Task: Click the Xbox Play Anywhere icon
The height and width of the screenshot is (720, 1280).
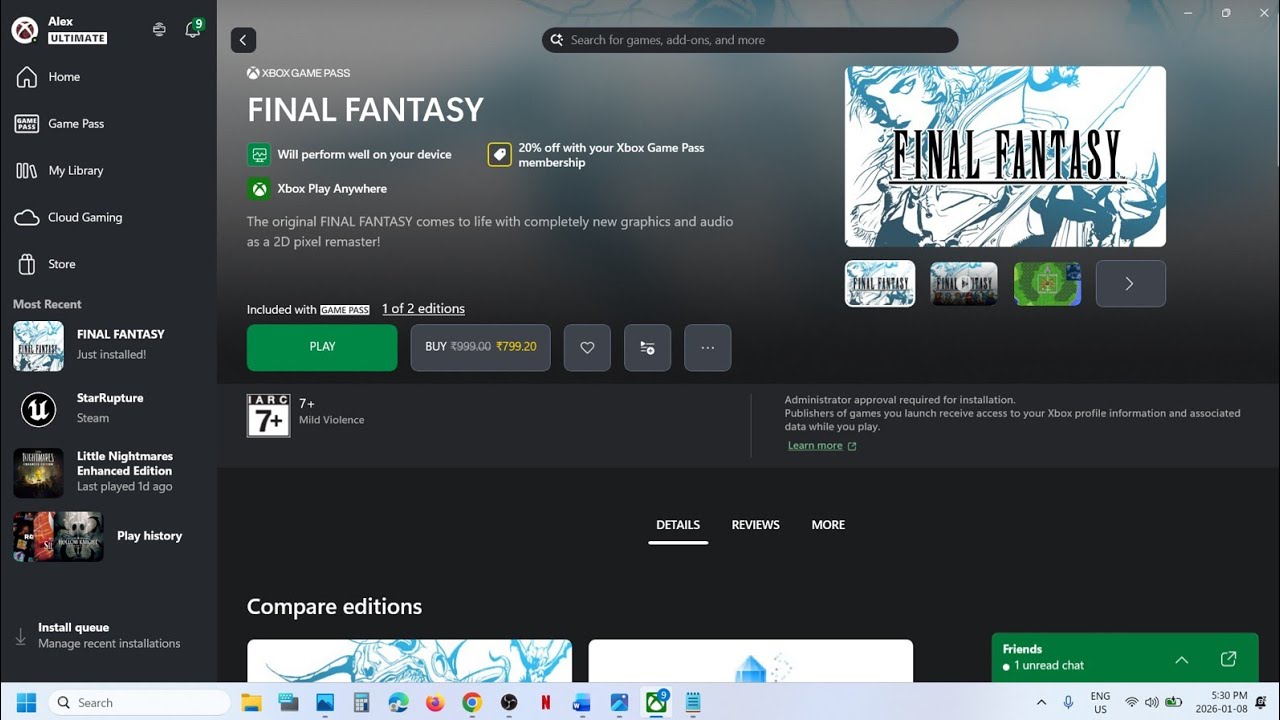Action: pyautogui.click(x=259, y=189)
